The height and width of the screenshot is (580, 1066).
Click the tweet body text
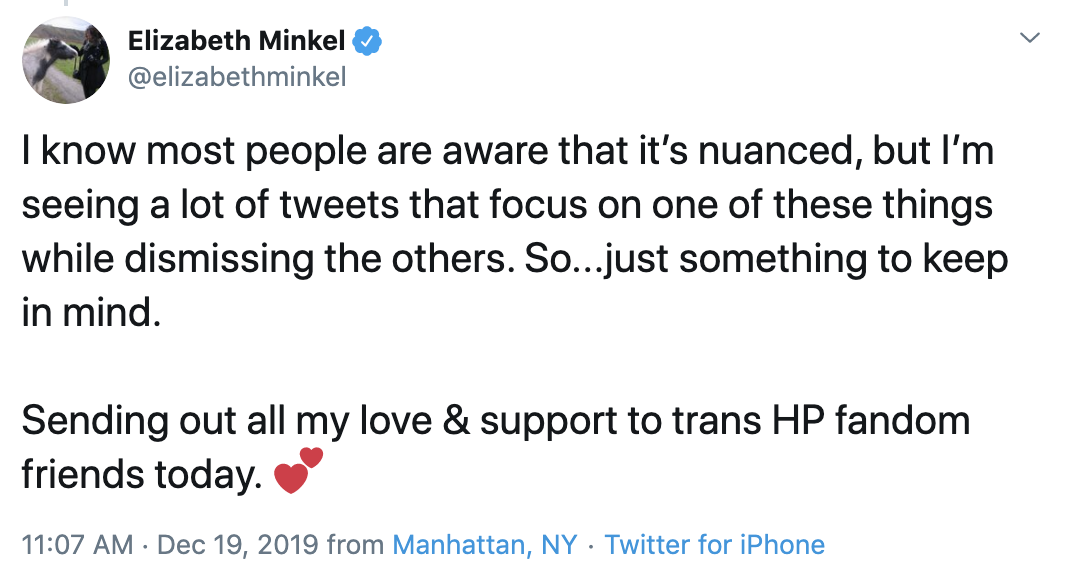pos(500,230)
